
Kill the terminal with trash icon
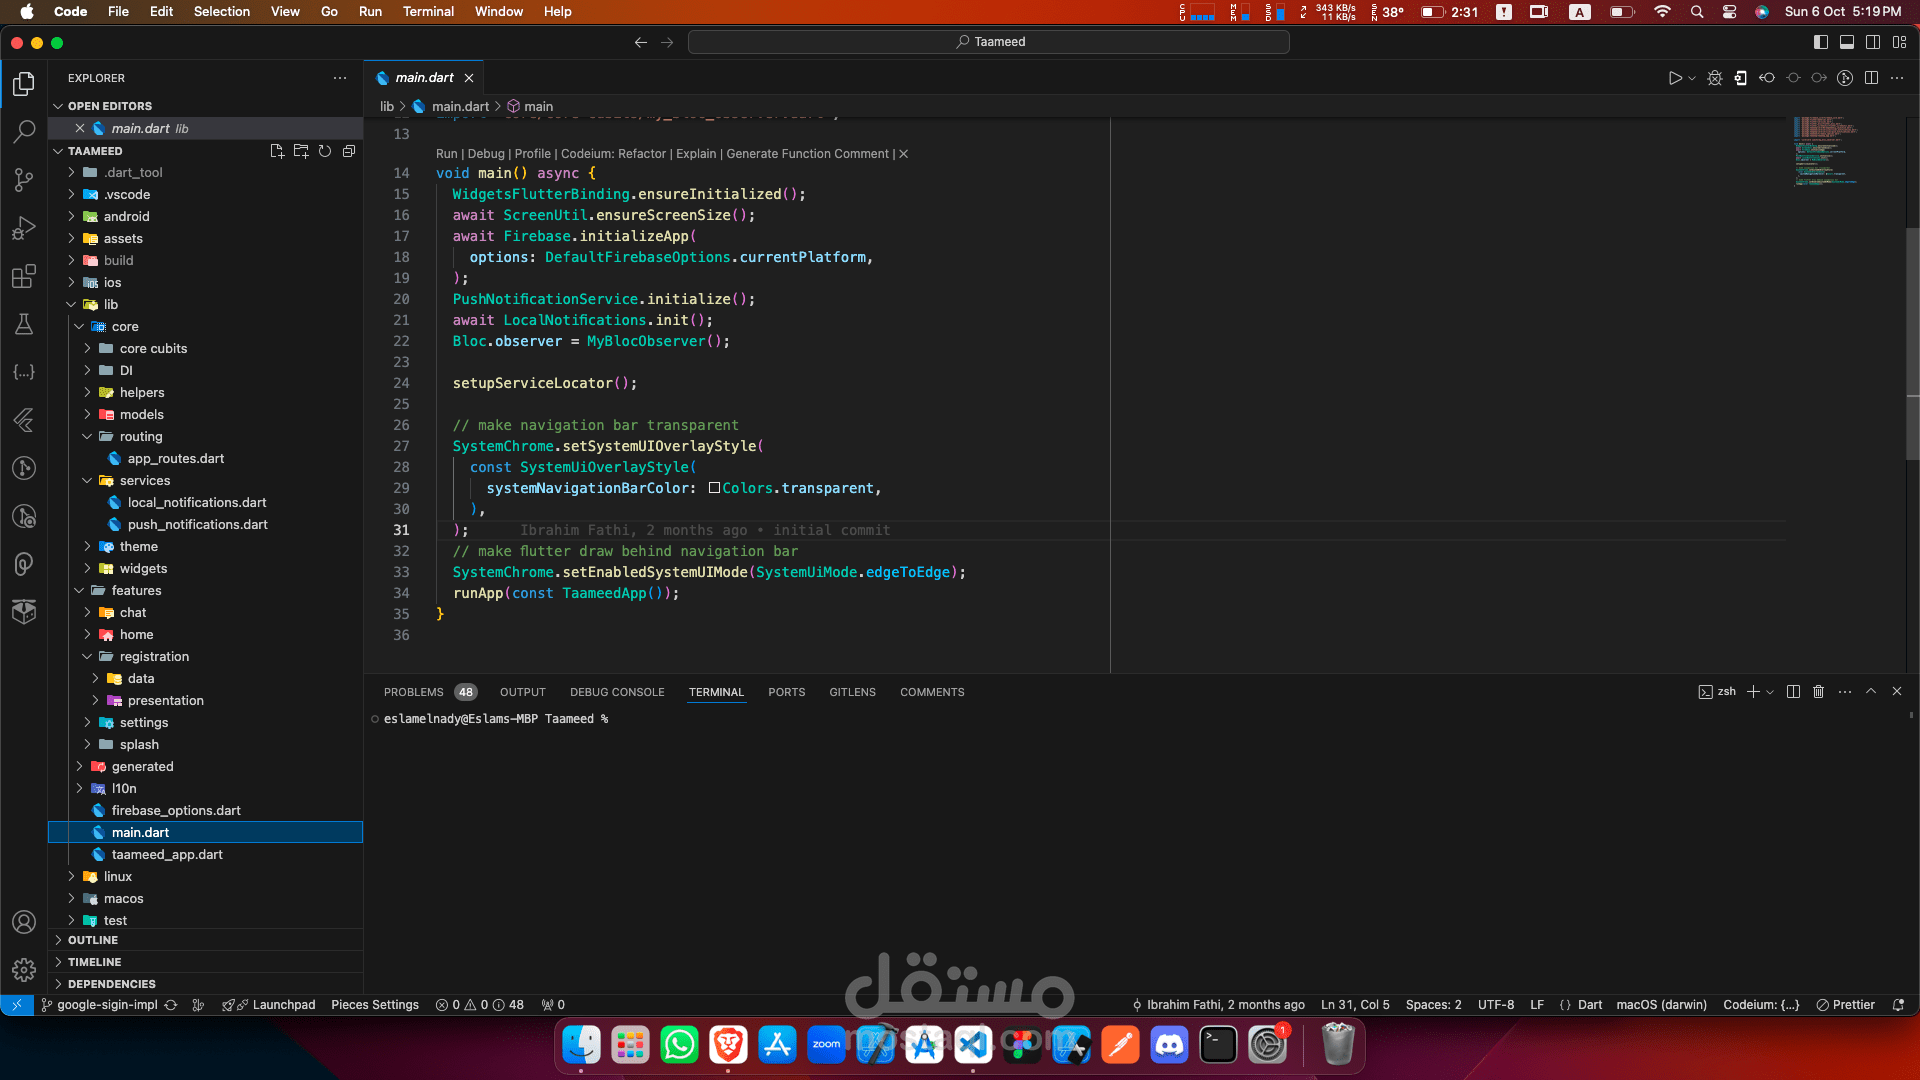click(x=1819, y=692)
